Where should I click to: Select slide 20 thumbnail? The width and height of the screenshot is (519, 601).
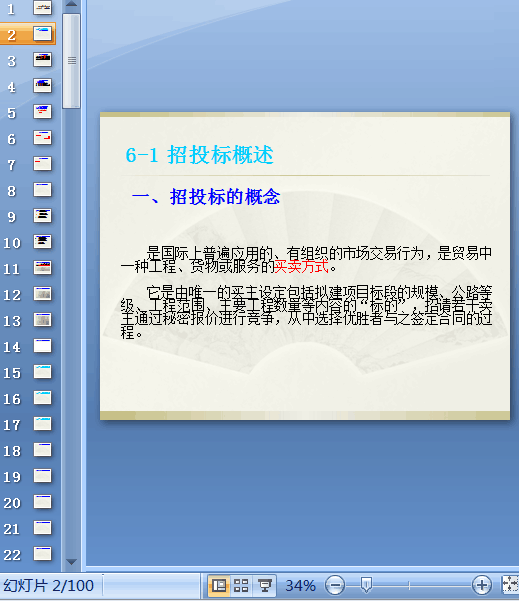coord(43,502)
